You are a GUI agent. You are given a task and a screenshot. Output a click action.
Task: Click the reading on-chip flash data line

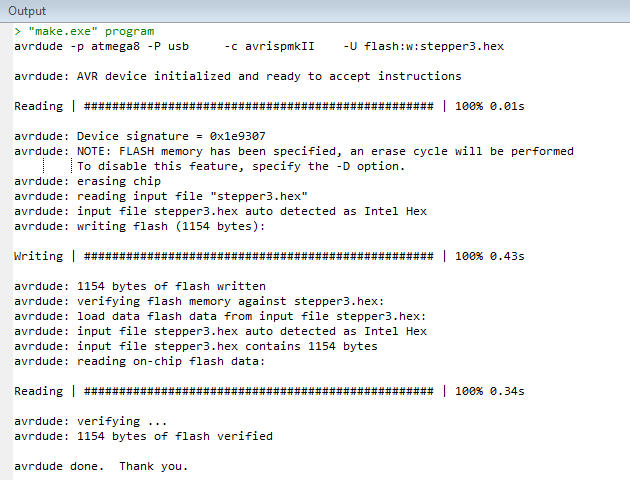tap(140, 361)
